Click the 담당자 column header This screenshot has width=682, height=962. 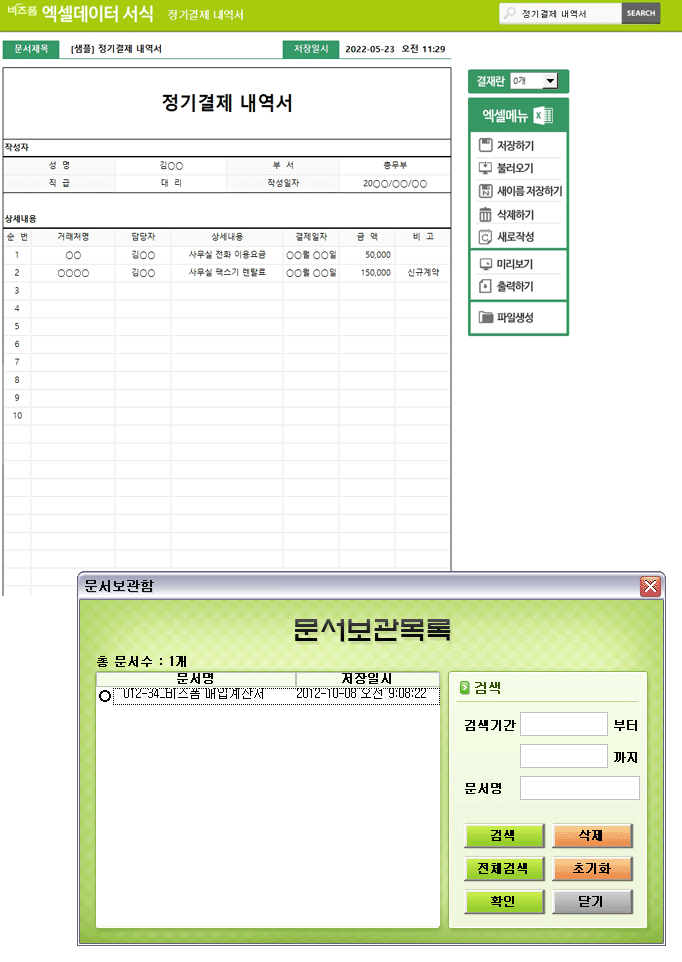pos(143,237)
